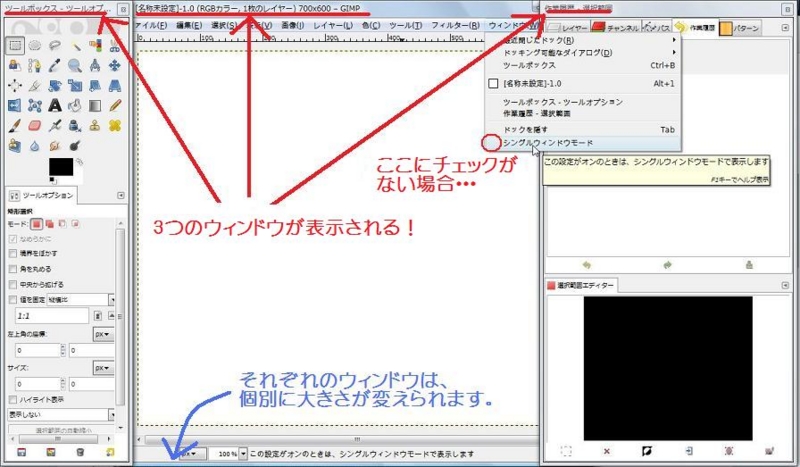The width and height of the screenshot is (800, 467).
Task: Choose the replace selection mode icon
Action: coord(36,224)
